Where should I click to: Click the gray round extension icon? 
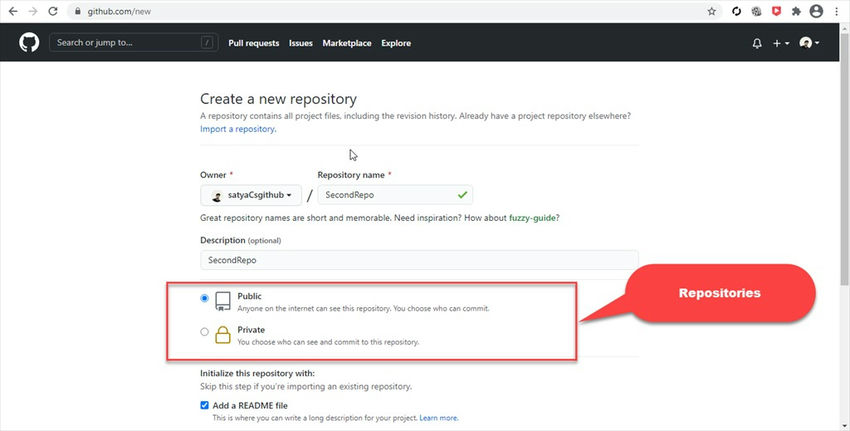click(756, 11)
